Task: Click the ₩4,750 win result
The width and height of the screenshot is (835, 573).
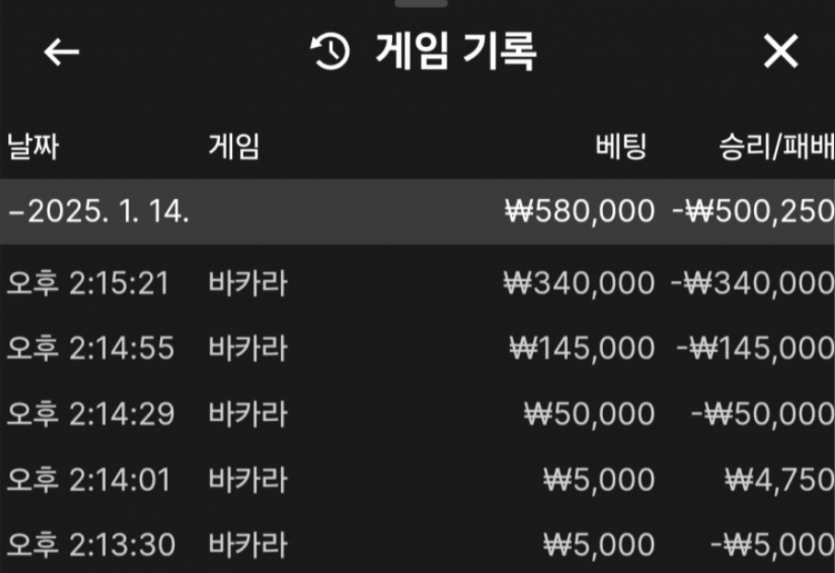Action: (x=780, y=480)
